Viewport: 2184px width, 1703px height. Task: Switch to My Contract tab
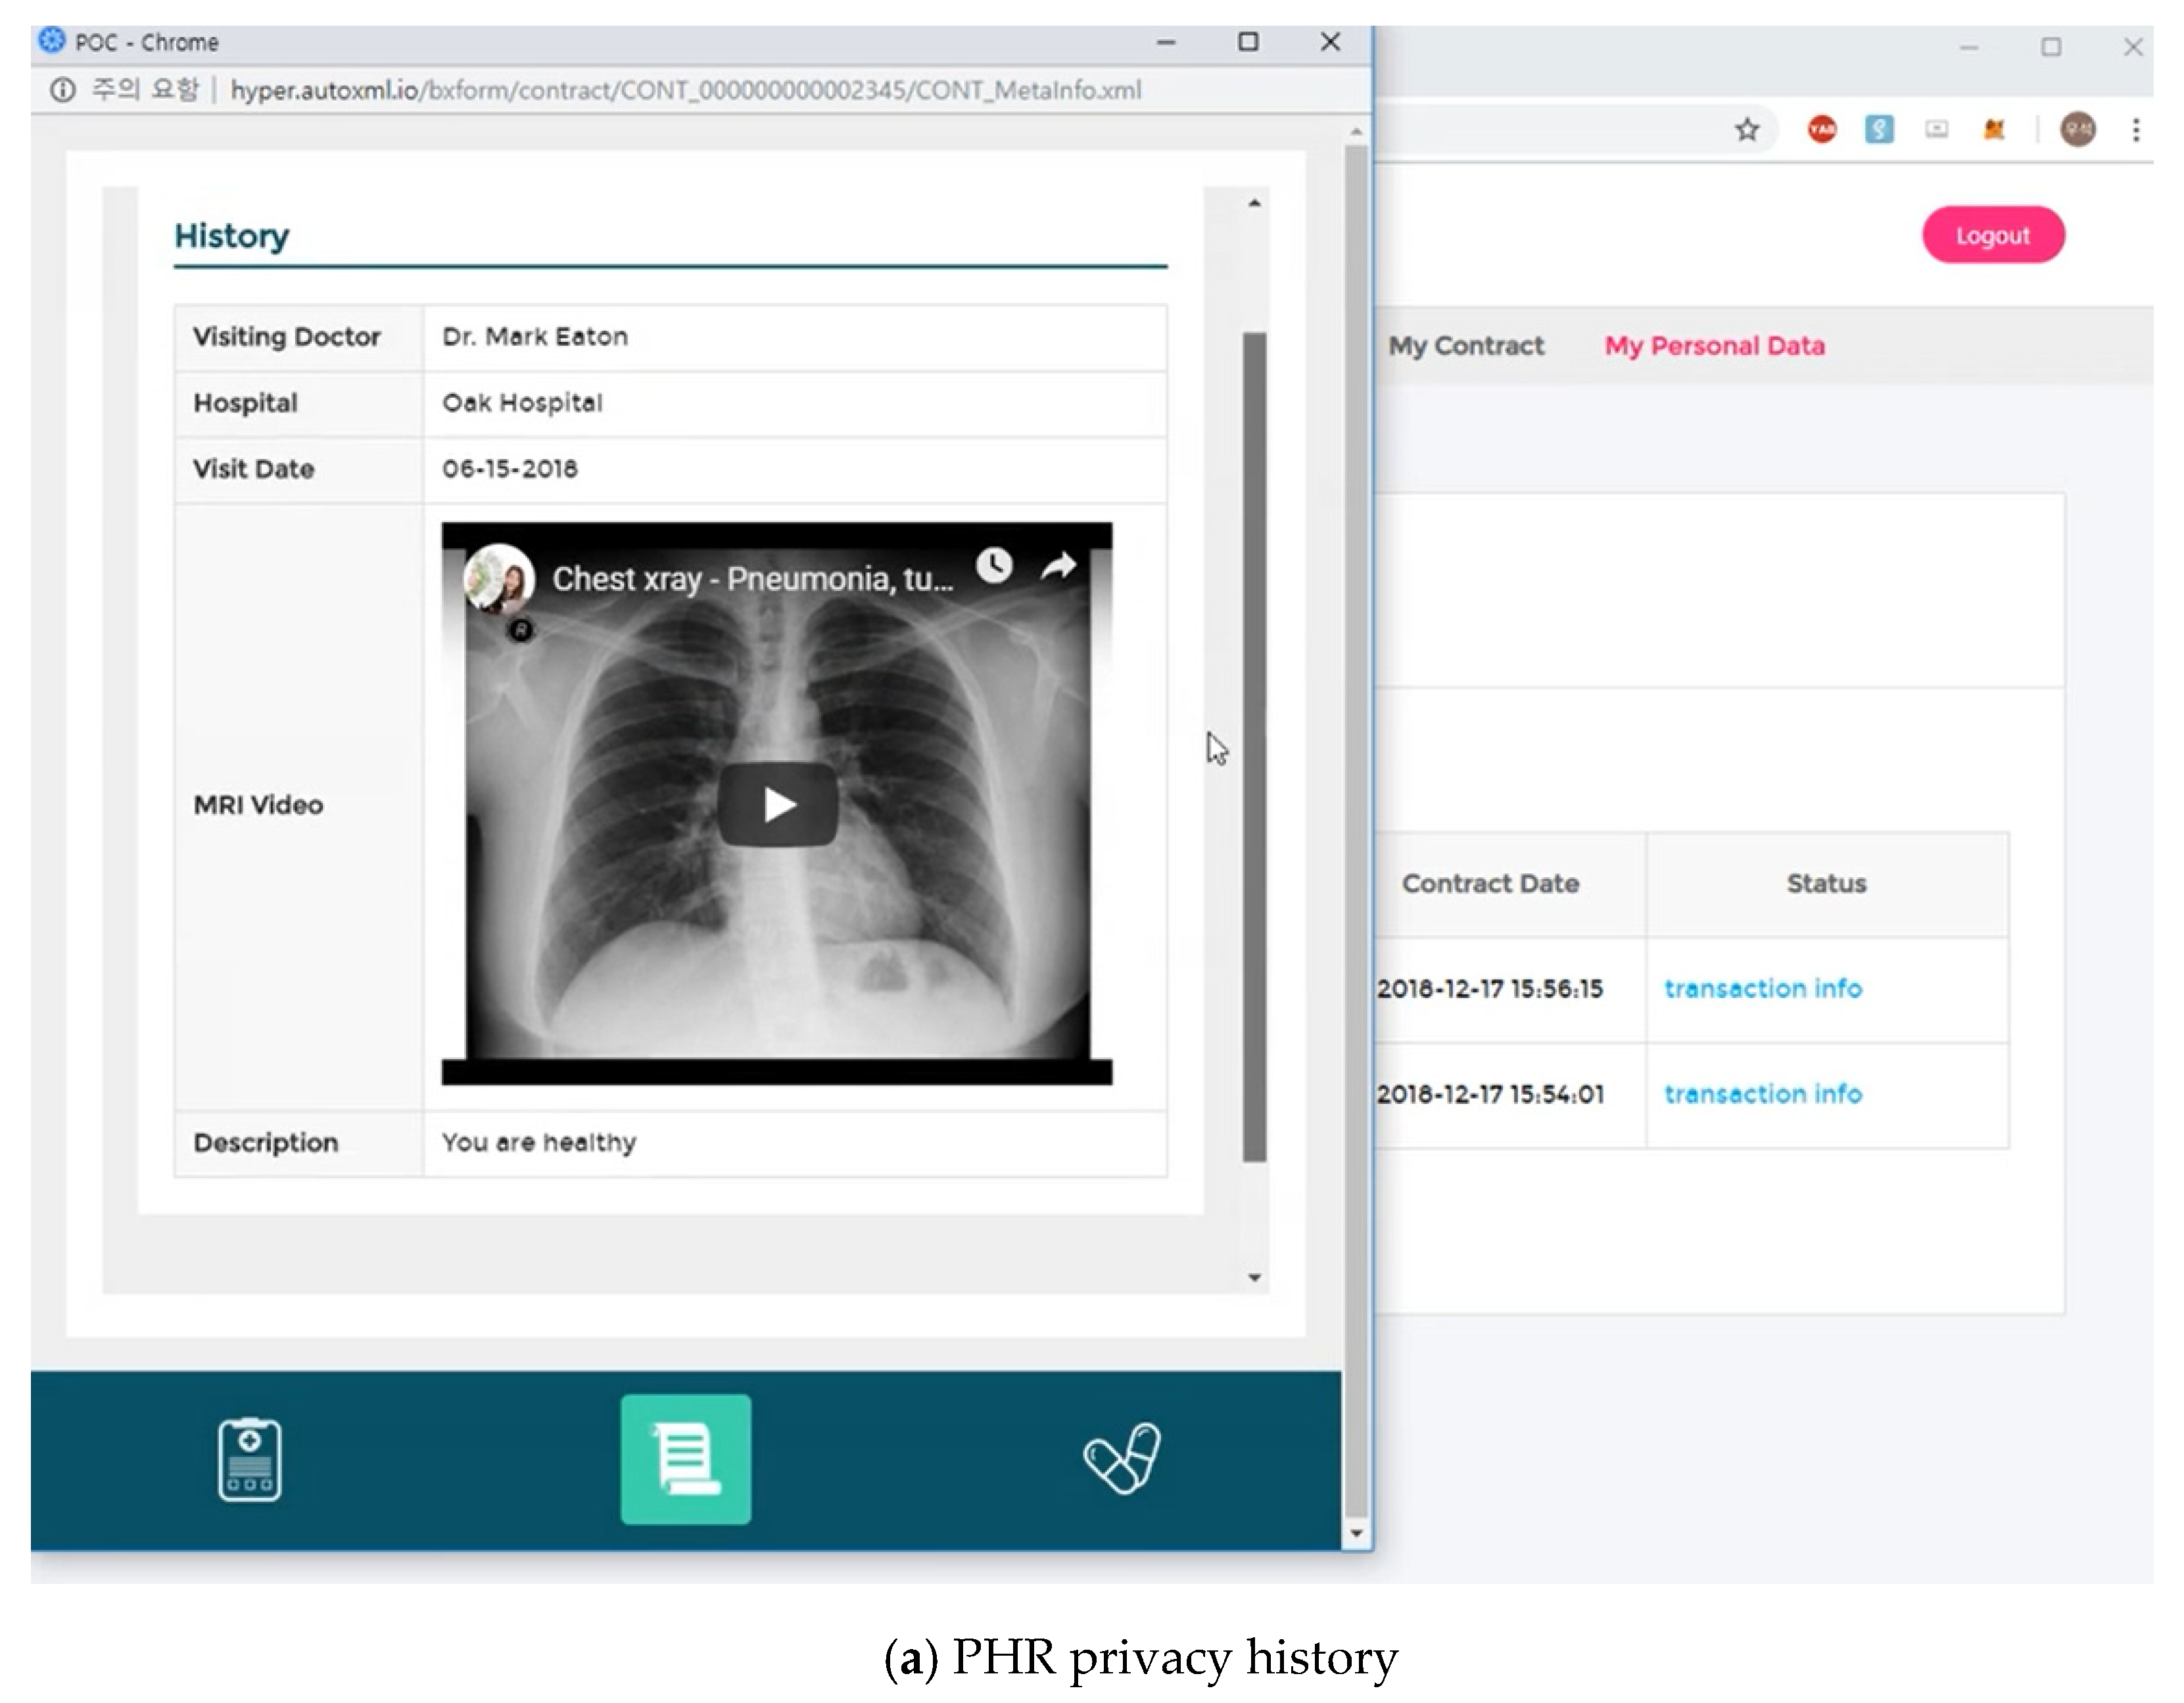pyautogui.click(x=1466, y=346)
